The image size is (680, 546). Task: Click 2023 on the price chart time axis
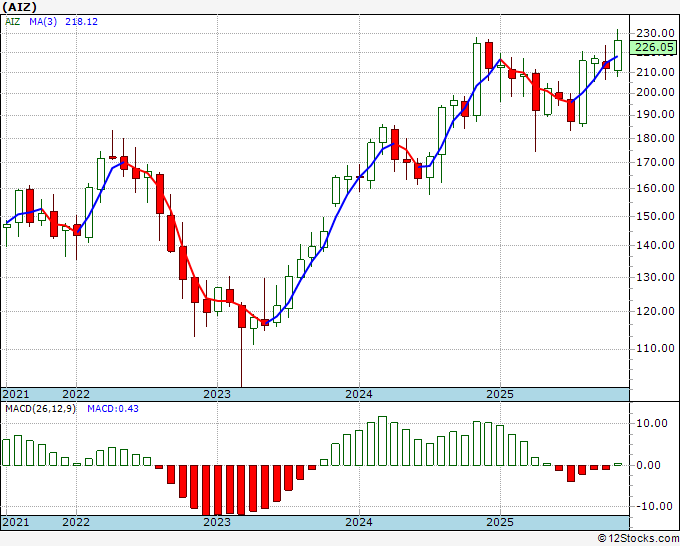pyautogui.click(x=217, y=394)
